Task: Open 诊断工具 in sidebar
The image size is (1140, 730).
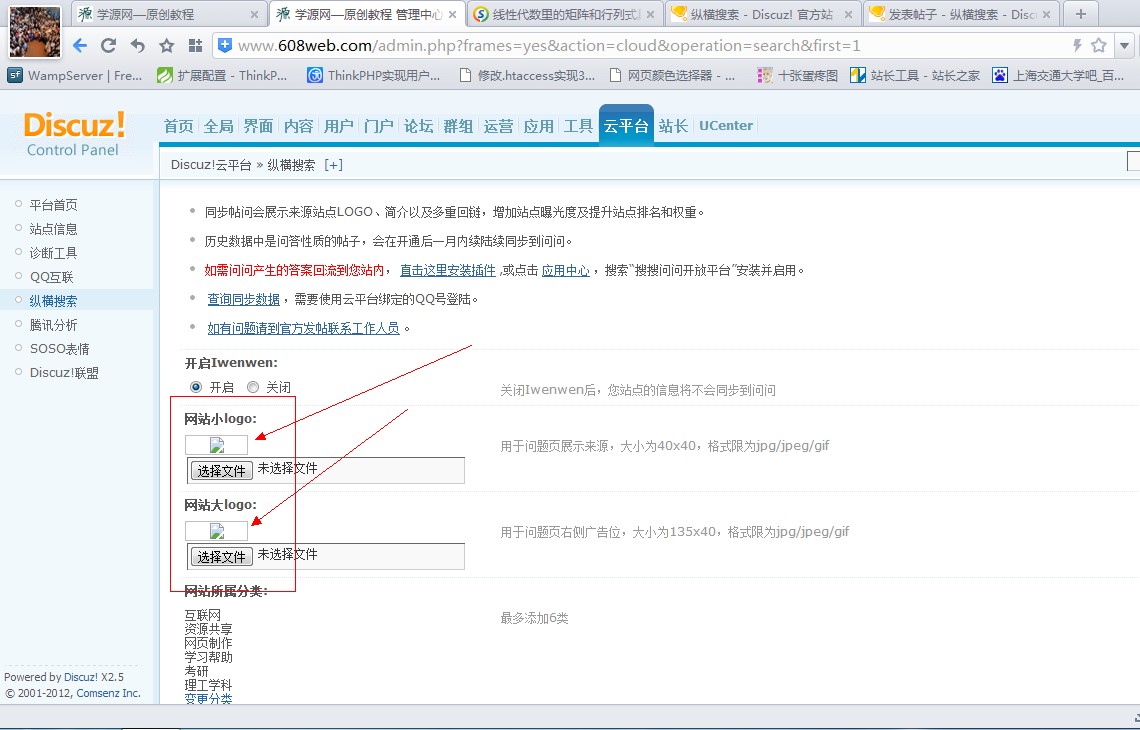Action: tap(53, 253)
